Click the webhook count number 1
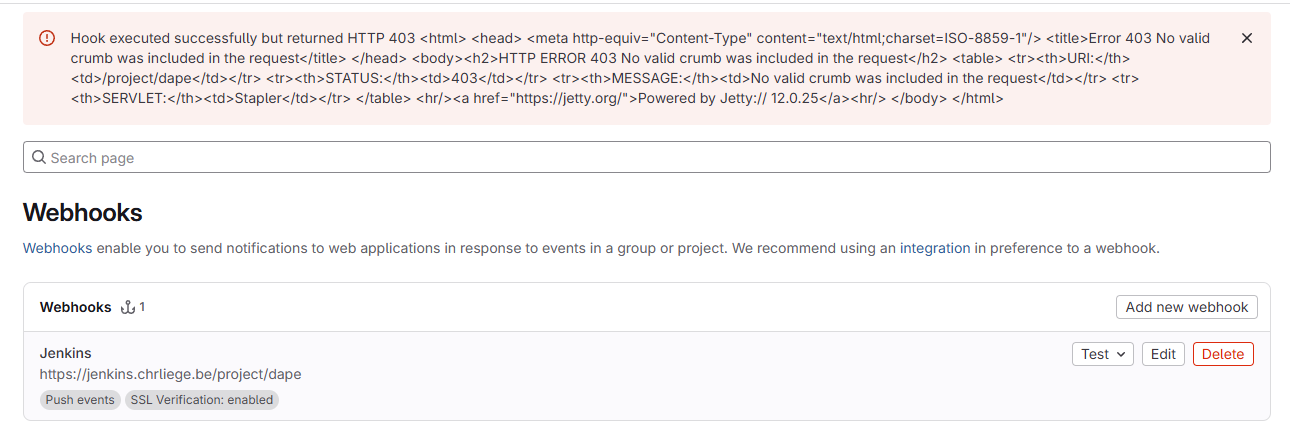The height and width of the screenshot is (436, 1290). point(142,307)
